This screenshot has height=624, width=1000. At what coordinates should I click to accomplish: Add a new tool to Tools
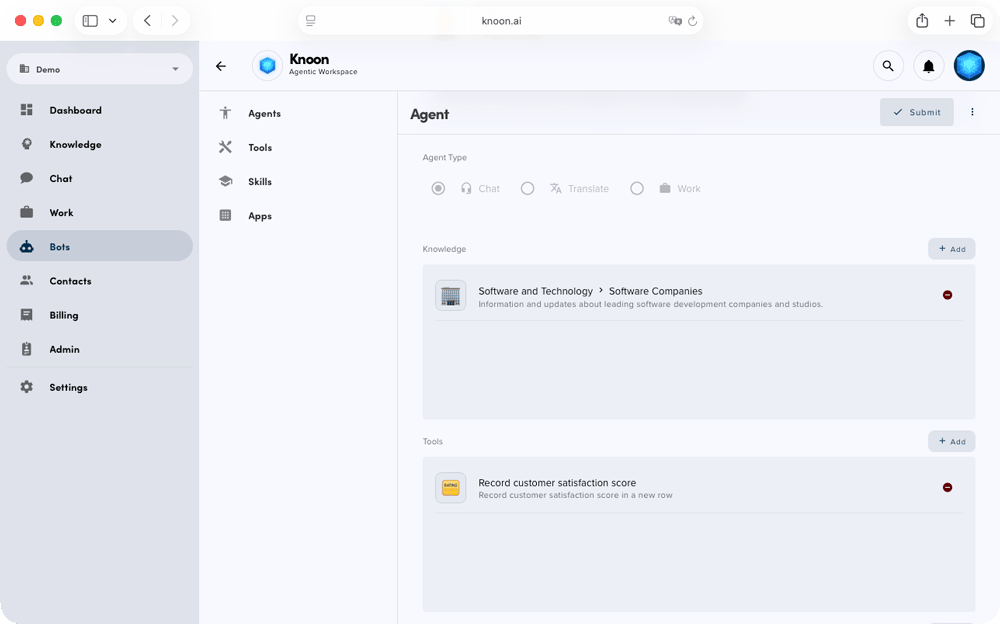pos(951,441)
